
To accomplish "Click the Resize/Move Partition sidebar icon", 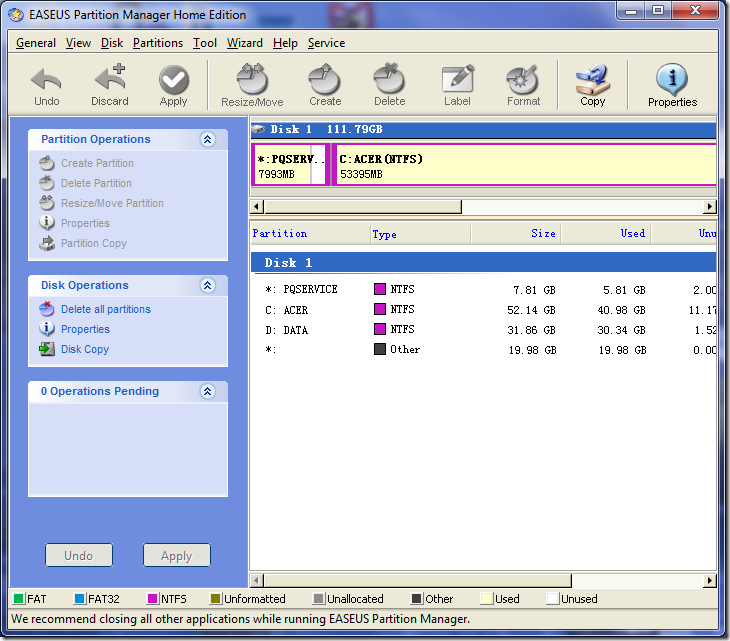I will tap(47, 203).
